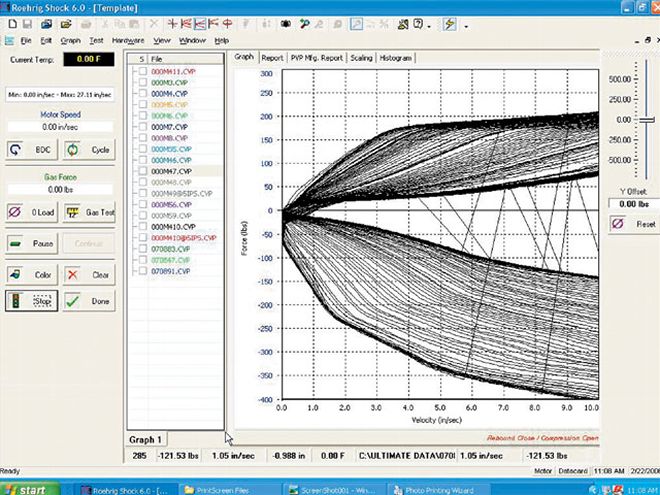Open dropdown arrow next to lightning icon
Screen dimensions: 660x495
[466, 26]
